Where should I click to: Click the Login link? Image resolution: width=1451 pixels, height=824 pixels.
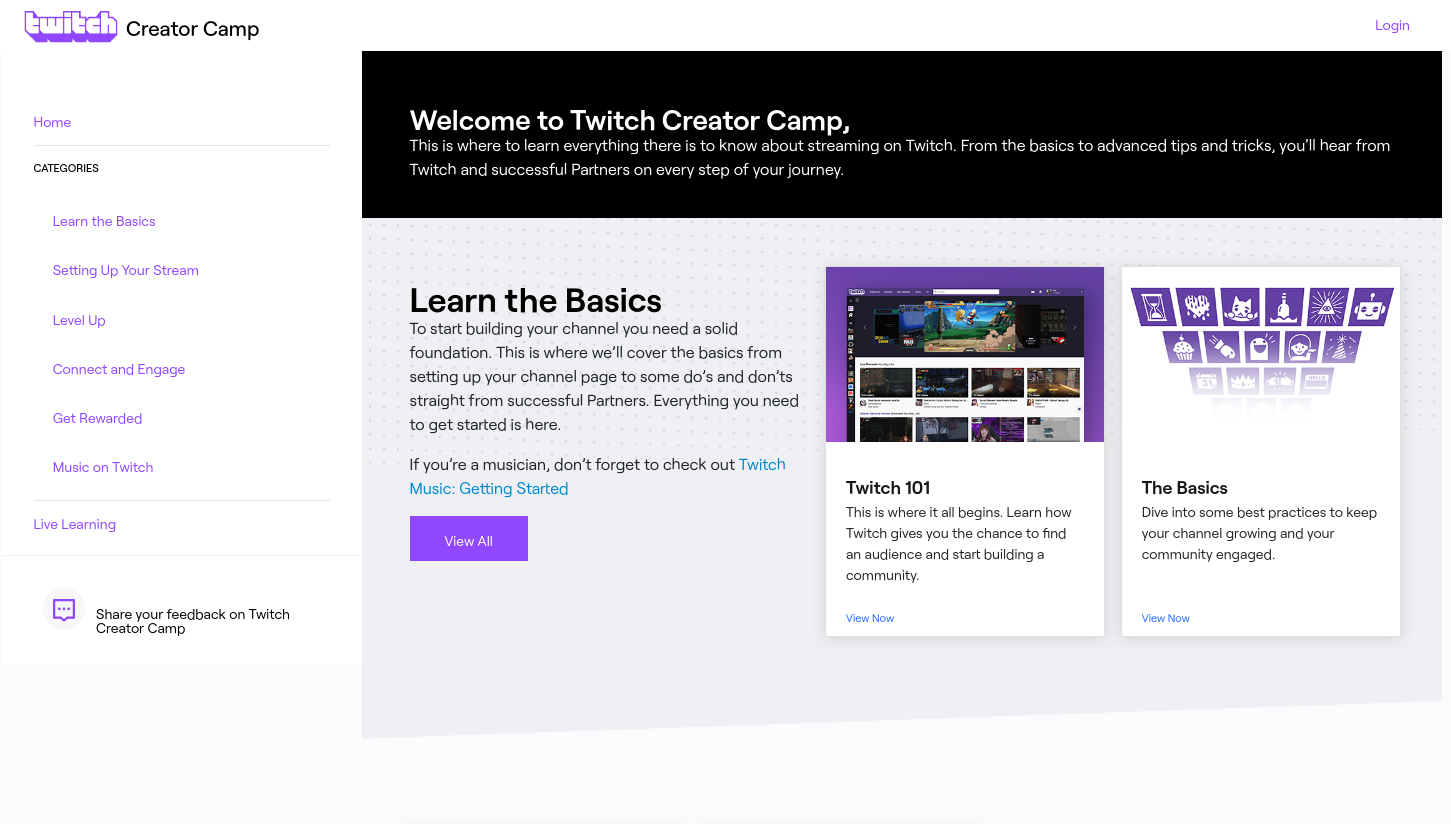click(x=1392, y=25)
